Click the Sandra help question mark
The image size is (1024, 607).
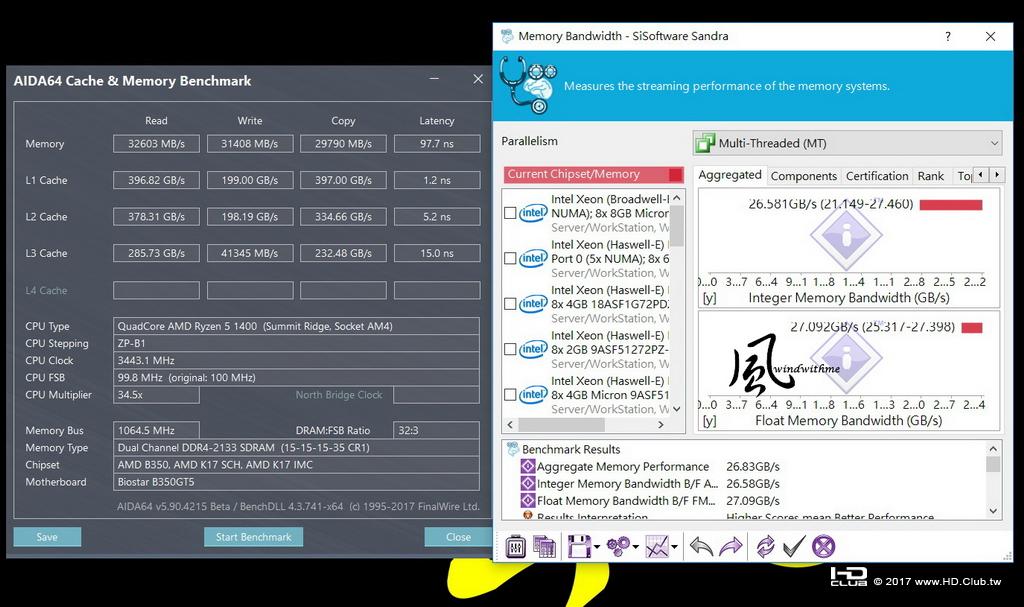[x=948, y=37]
